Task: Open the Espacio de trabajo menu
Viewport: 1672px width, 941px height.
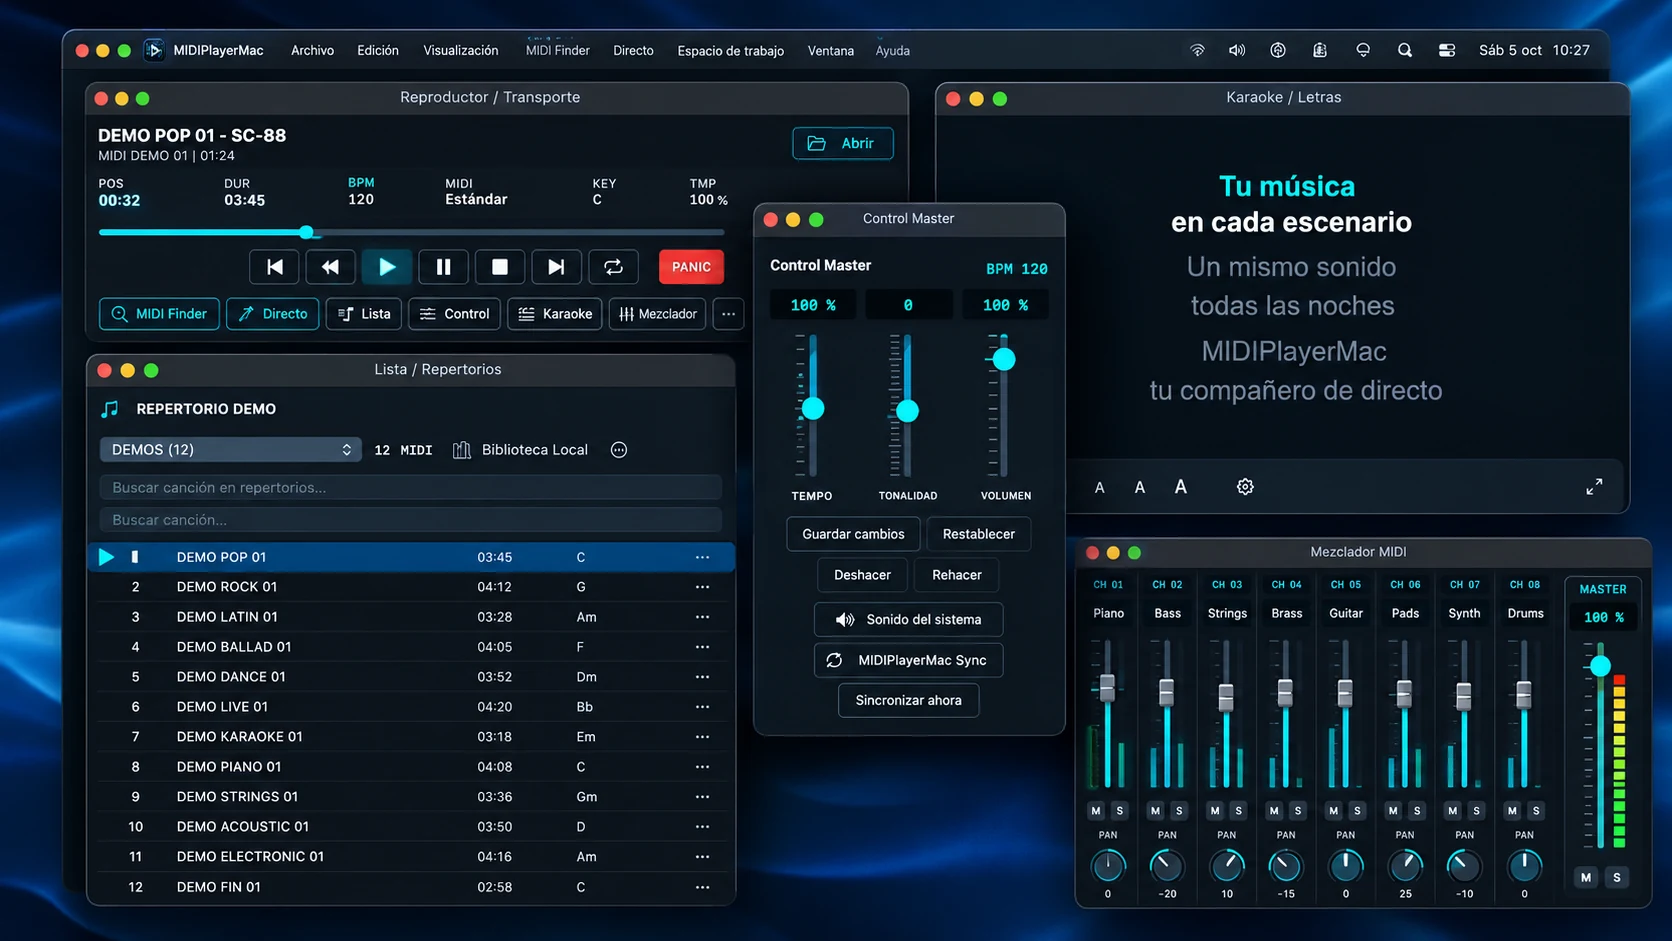Action: click(x=730, y=50)
